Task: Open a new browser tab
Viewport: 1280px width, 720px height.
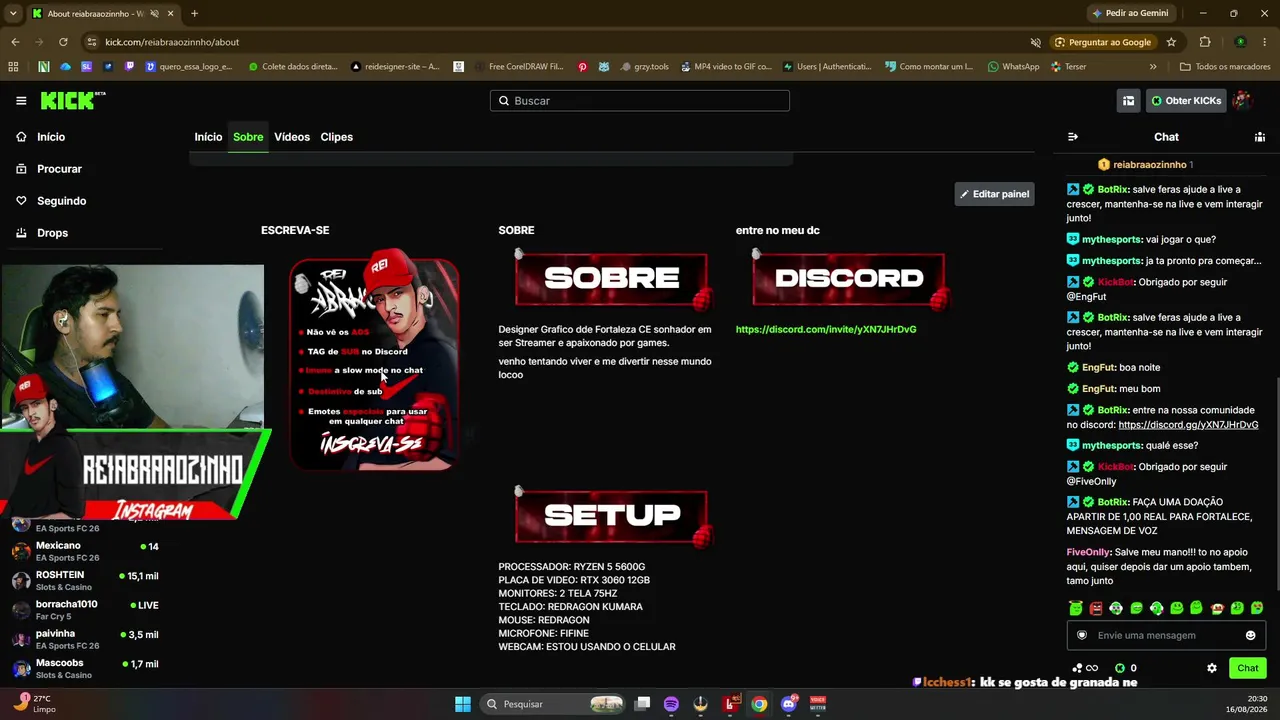Action: click(194, 13)
